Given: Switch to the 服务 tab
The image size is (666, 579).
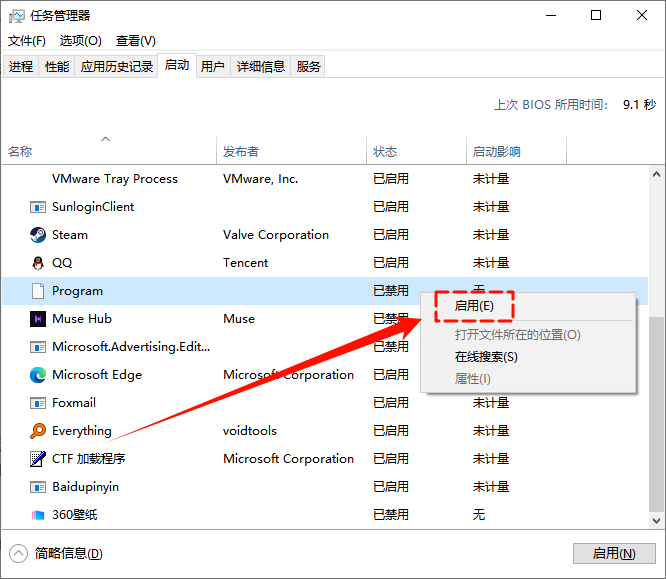Looking at the screenshot, I should [x=308, y=67].
